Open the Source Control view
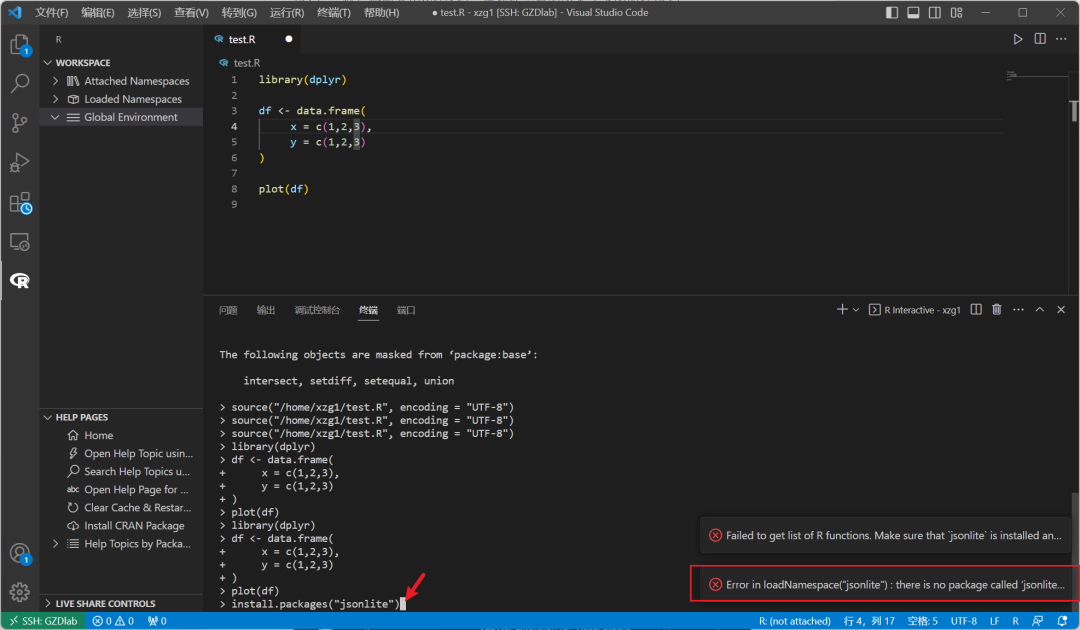The image size is (1080, 630). [x=19, y=123]
